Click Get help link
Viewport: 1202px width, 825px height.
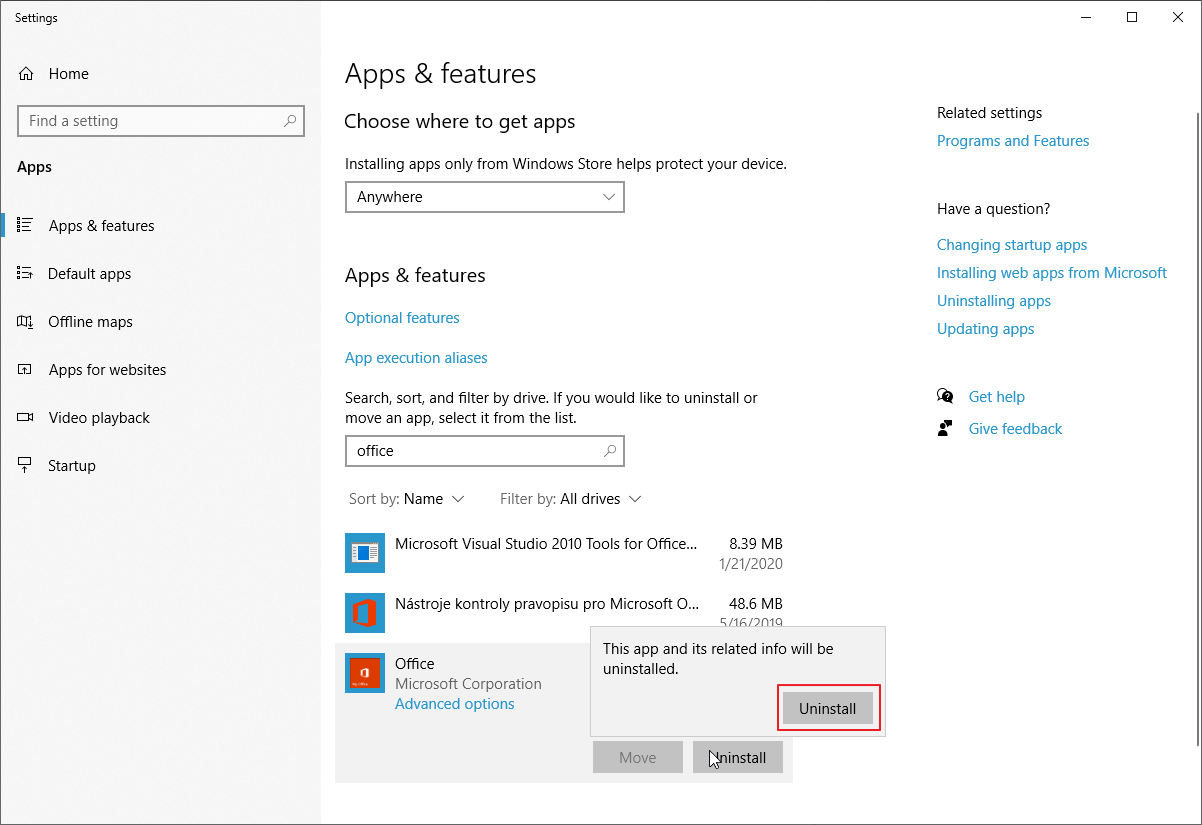(x=997, y=397)
